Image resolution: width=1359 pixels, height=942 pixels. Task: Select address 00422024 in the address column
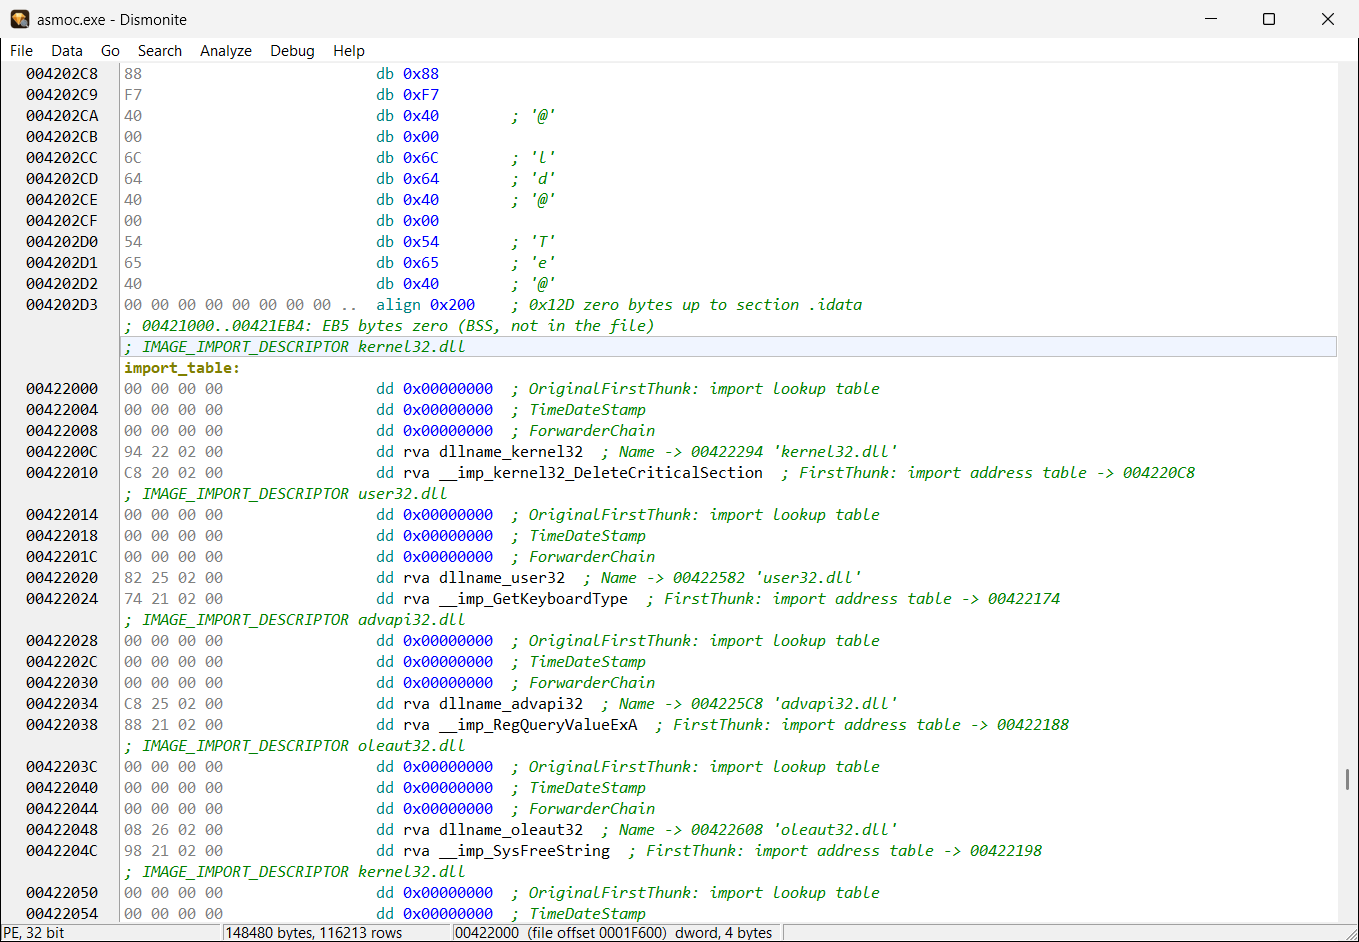(62, 599)
